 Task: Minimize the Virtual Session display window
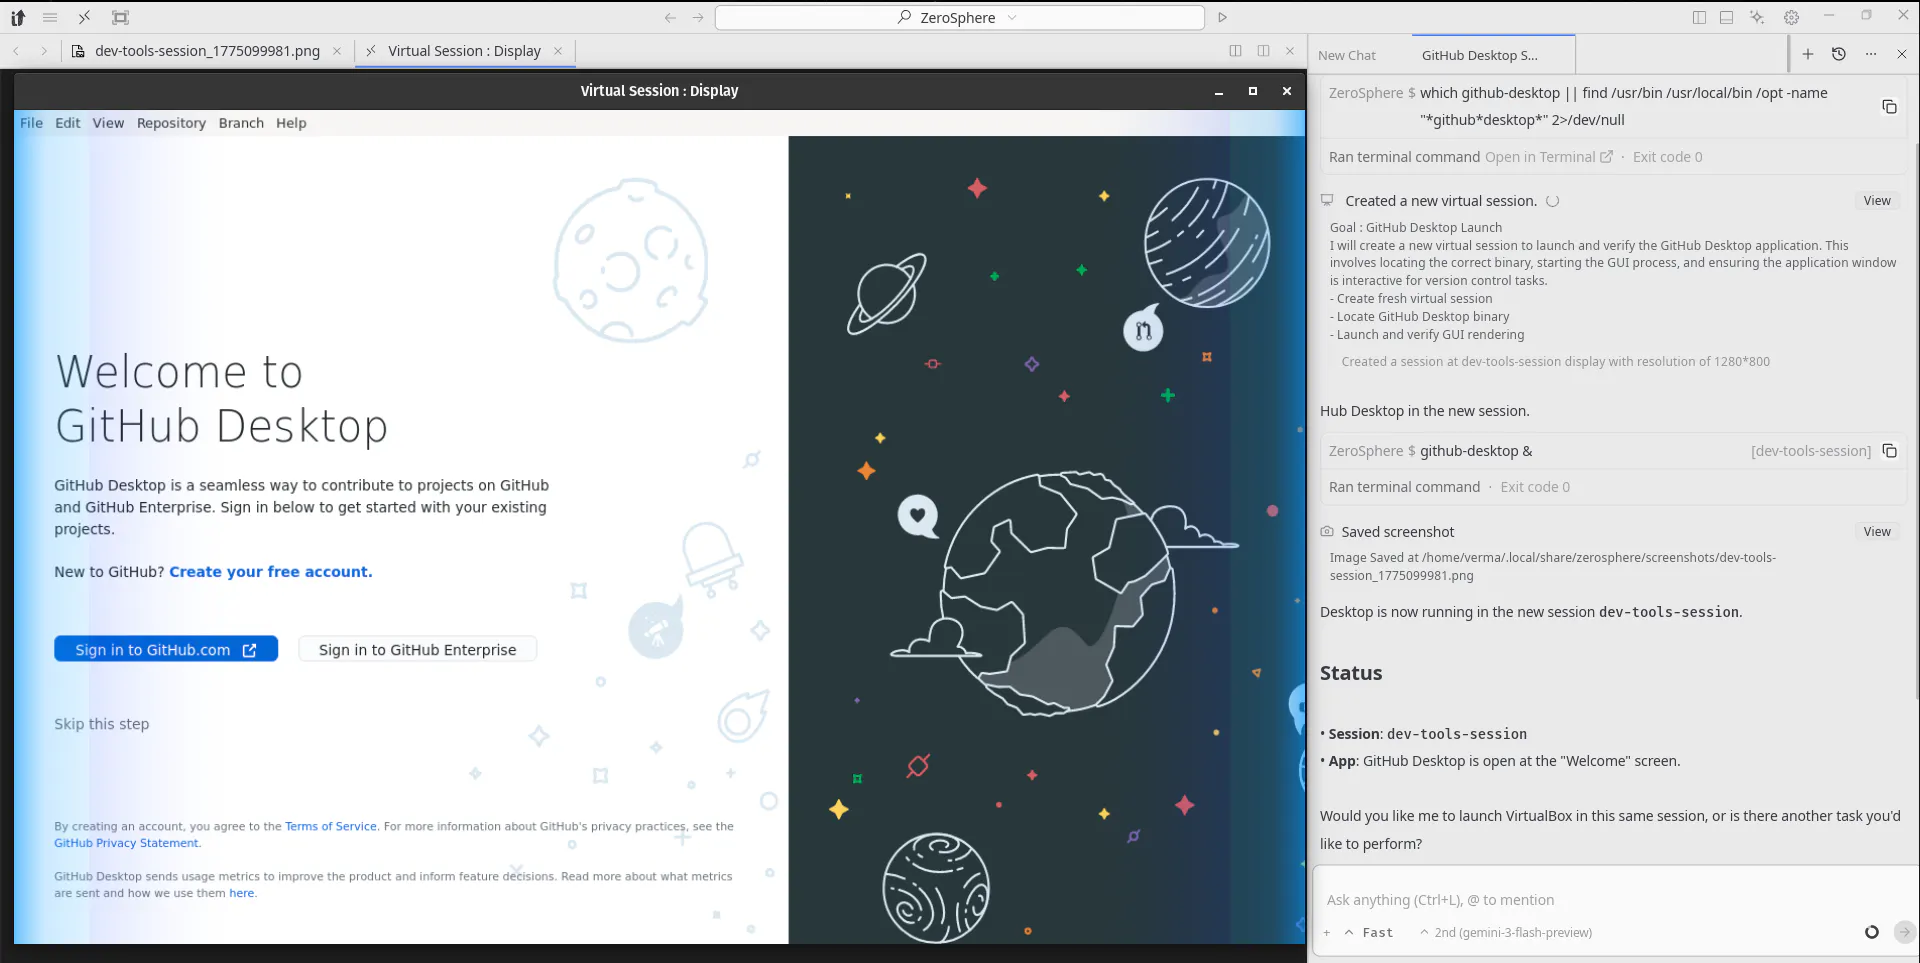coord(1218,91)
